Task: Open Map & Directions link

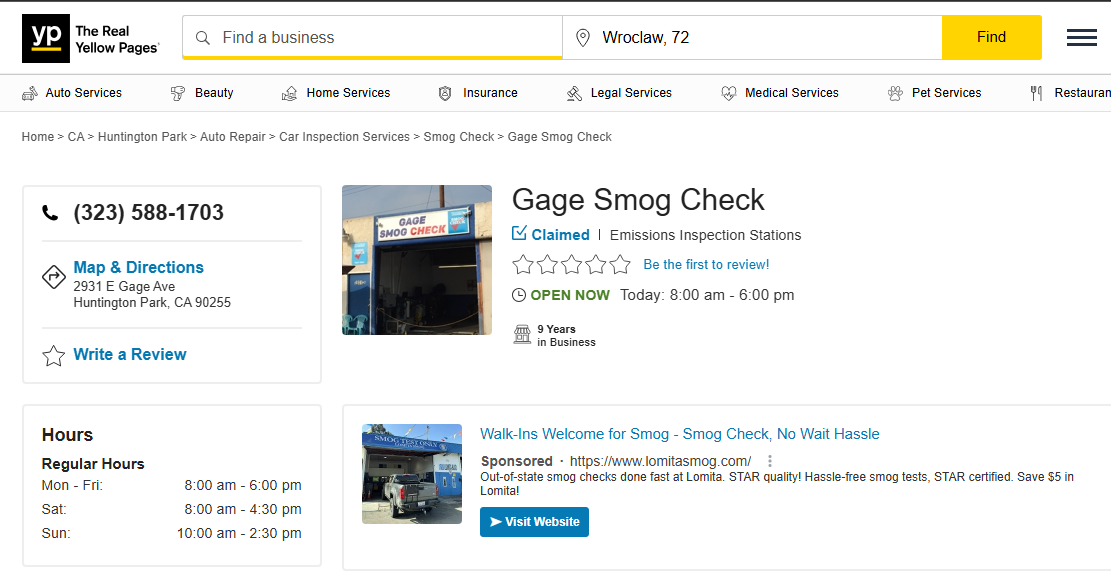Action: pyautogui.click(x=138, y=267)
